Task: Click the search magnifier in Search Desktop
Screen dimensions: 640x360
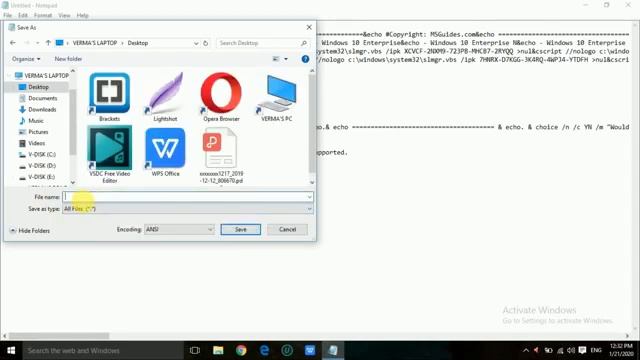Action: 304,43
